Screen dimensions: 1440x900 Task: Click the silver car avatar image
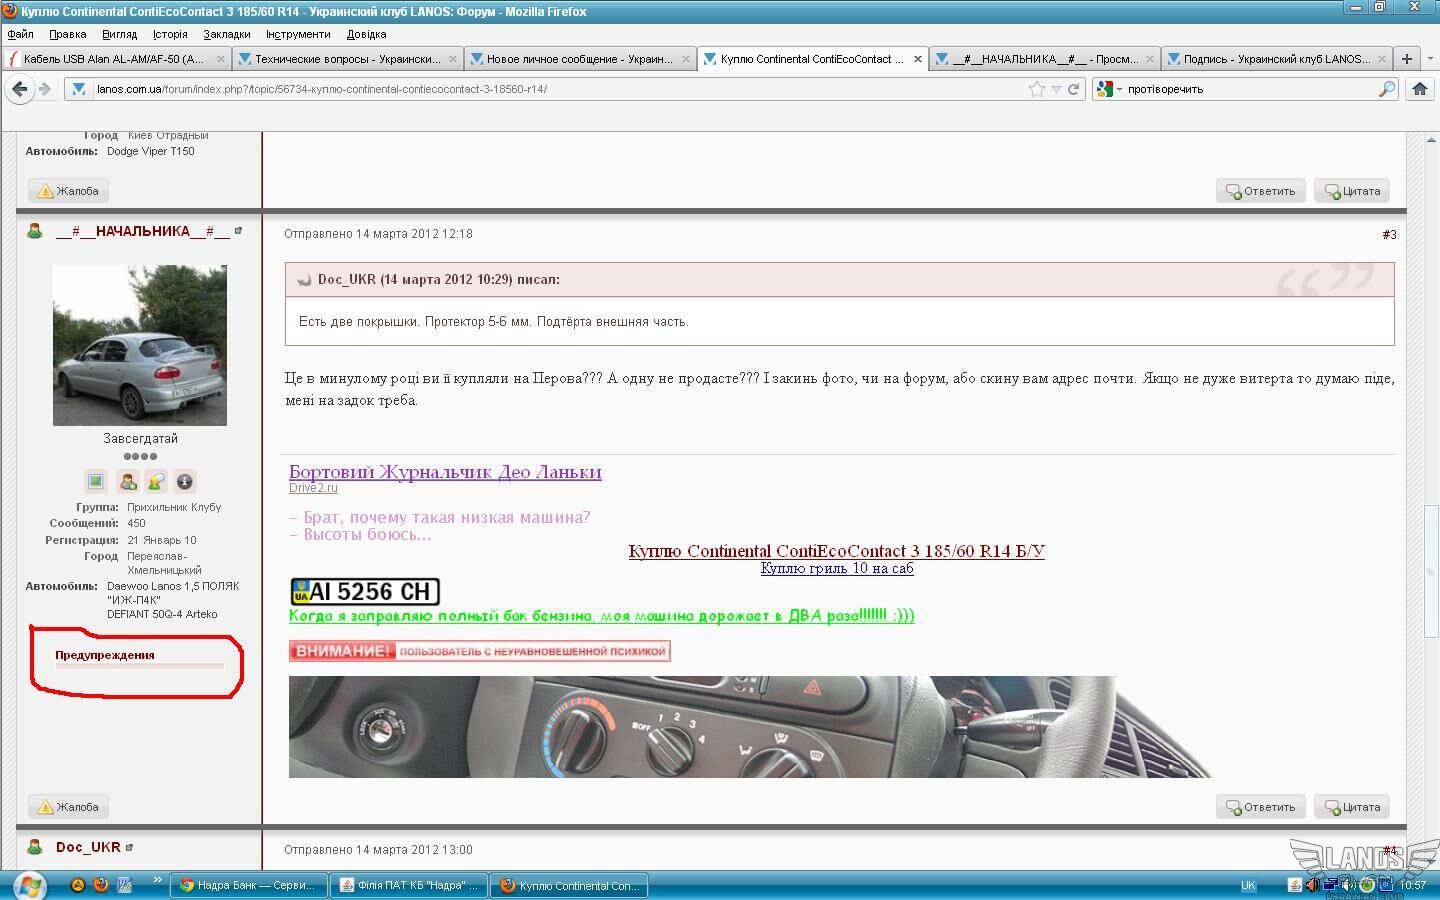coord(140,345)
